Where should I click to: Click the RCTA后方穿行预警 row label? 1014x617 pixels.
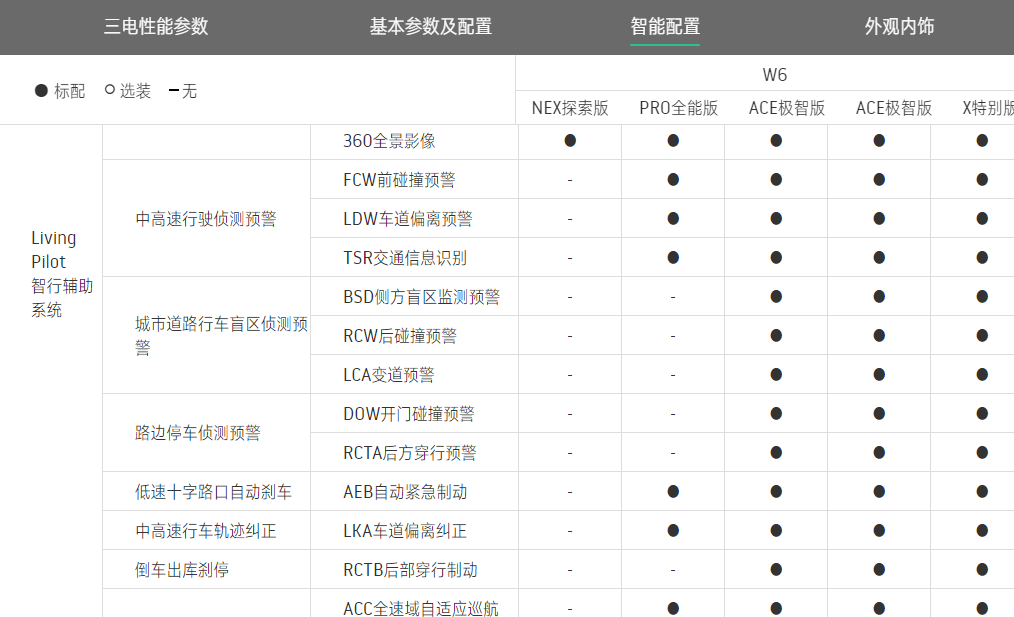click(x=409, y=453)
